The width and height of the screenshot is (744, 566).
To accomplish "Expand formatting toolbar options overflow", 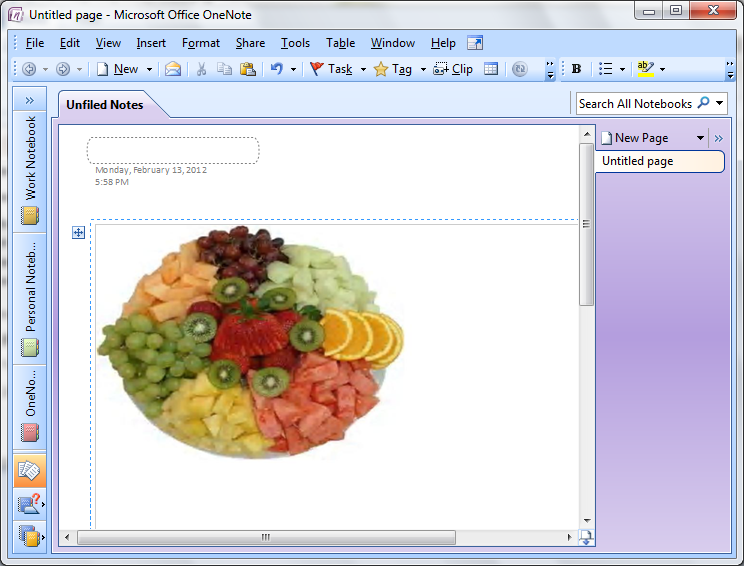I will point(730,69).
